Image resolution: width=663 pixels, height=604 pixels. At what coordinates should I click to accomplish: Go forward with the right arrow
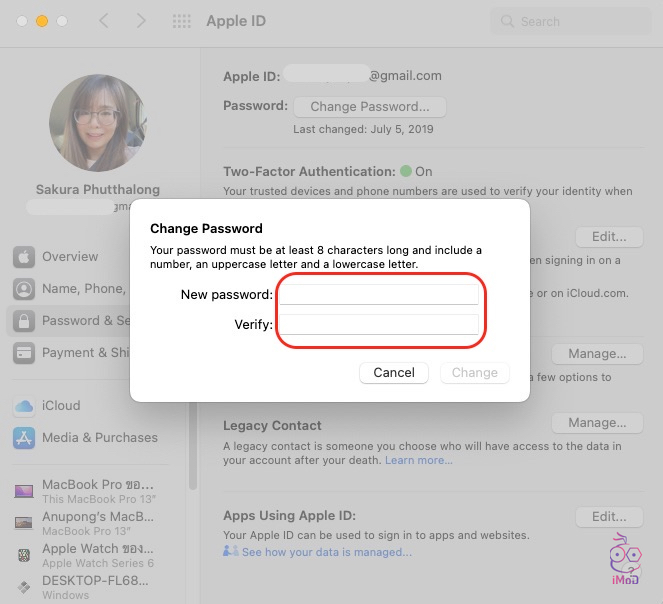pyautogui.click(x=141, y=21)
